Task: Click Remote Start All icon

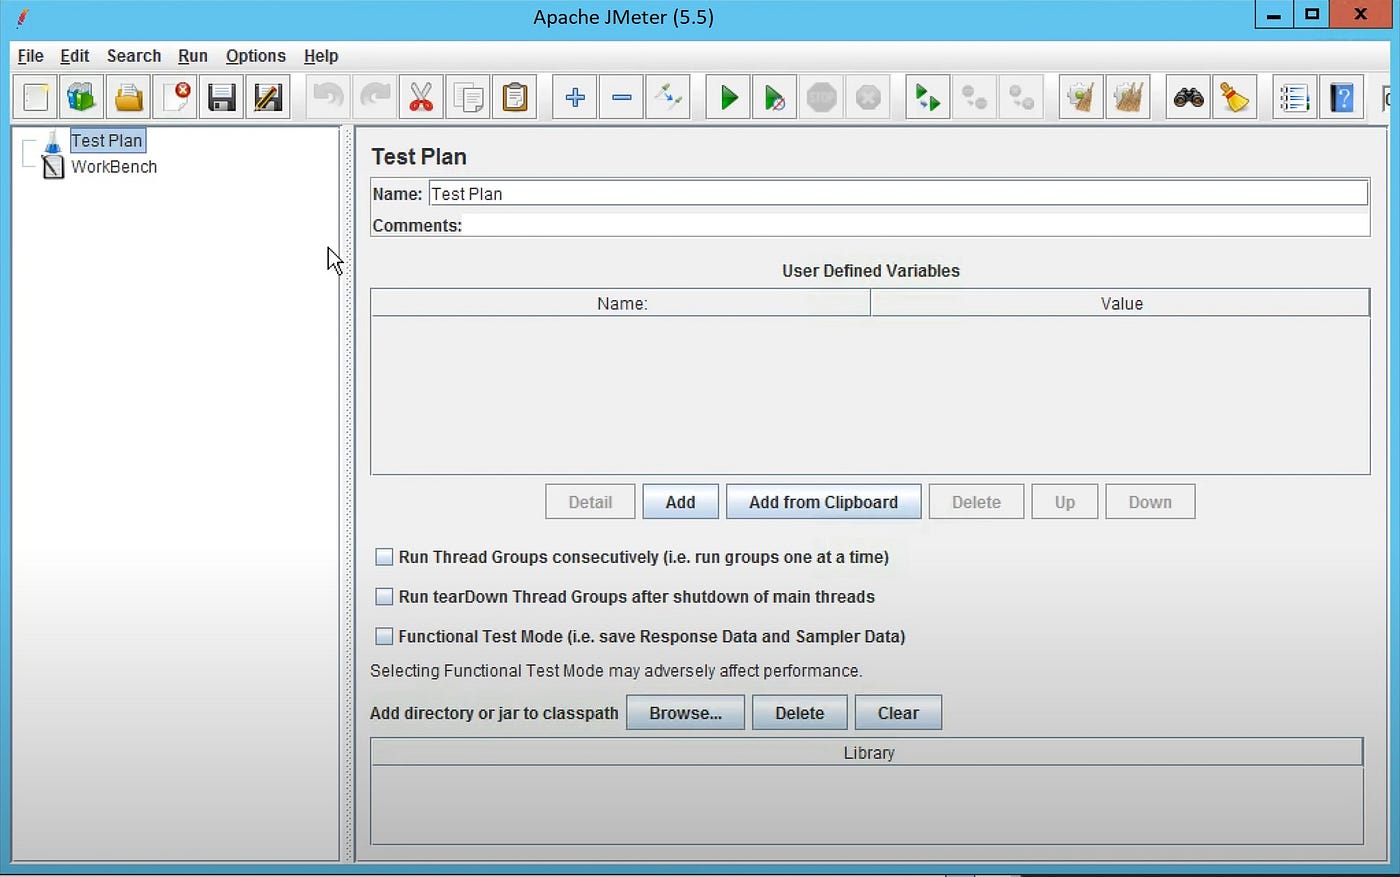Action: pyautogui.click(x=928, y=97)
